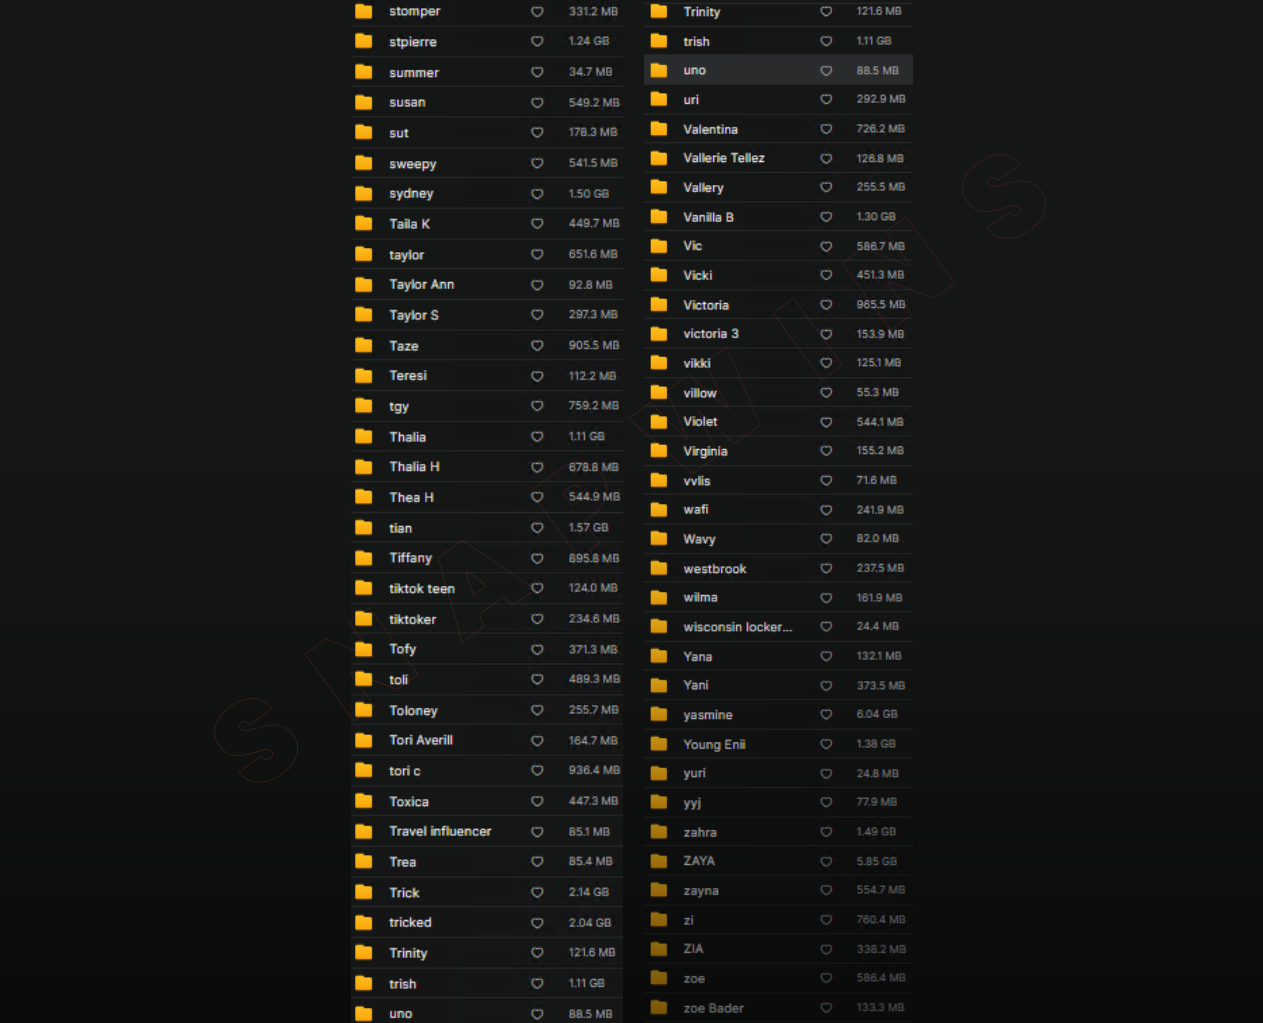Favorite the Virginia folder
This screenshot has width=1263, height=1023.
tap(826, 451)
